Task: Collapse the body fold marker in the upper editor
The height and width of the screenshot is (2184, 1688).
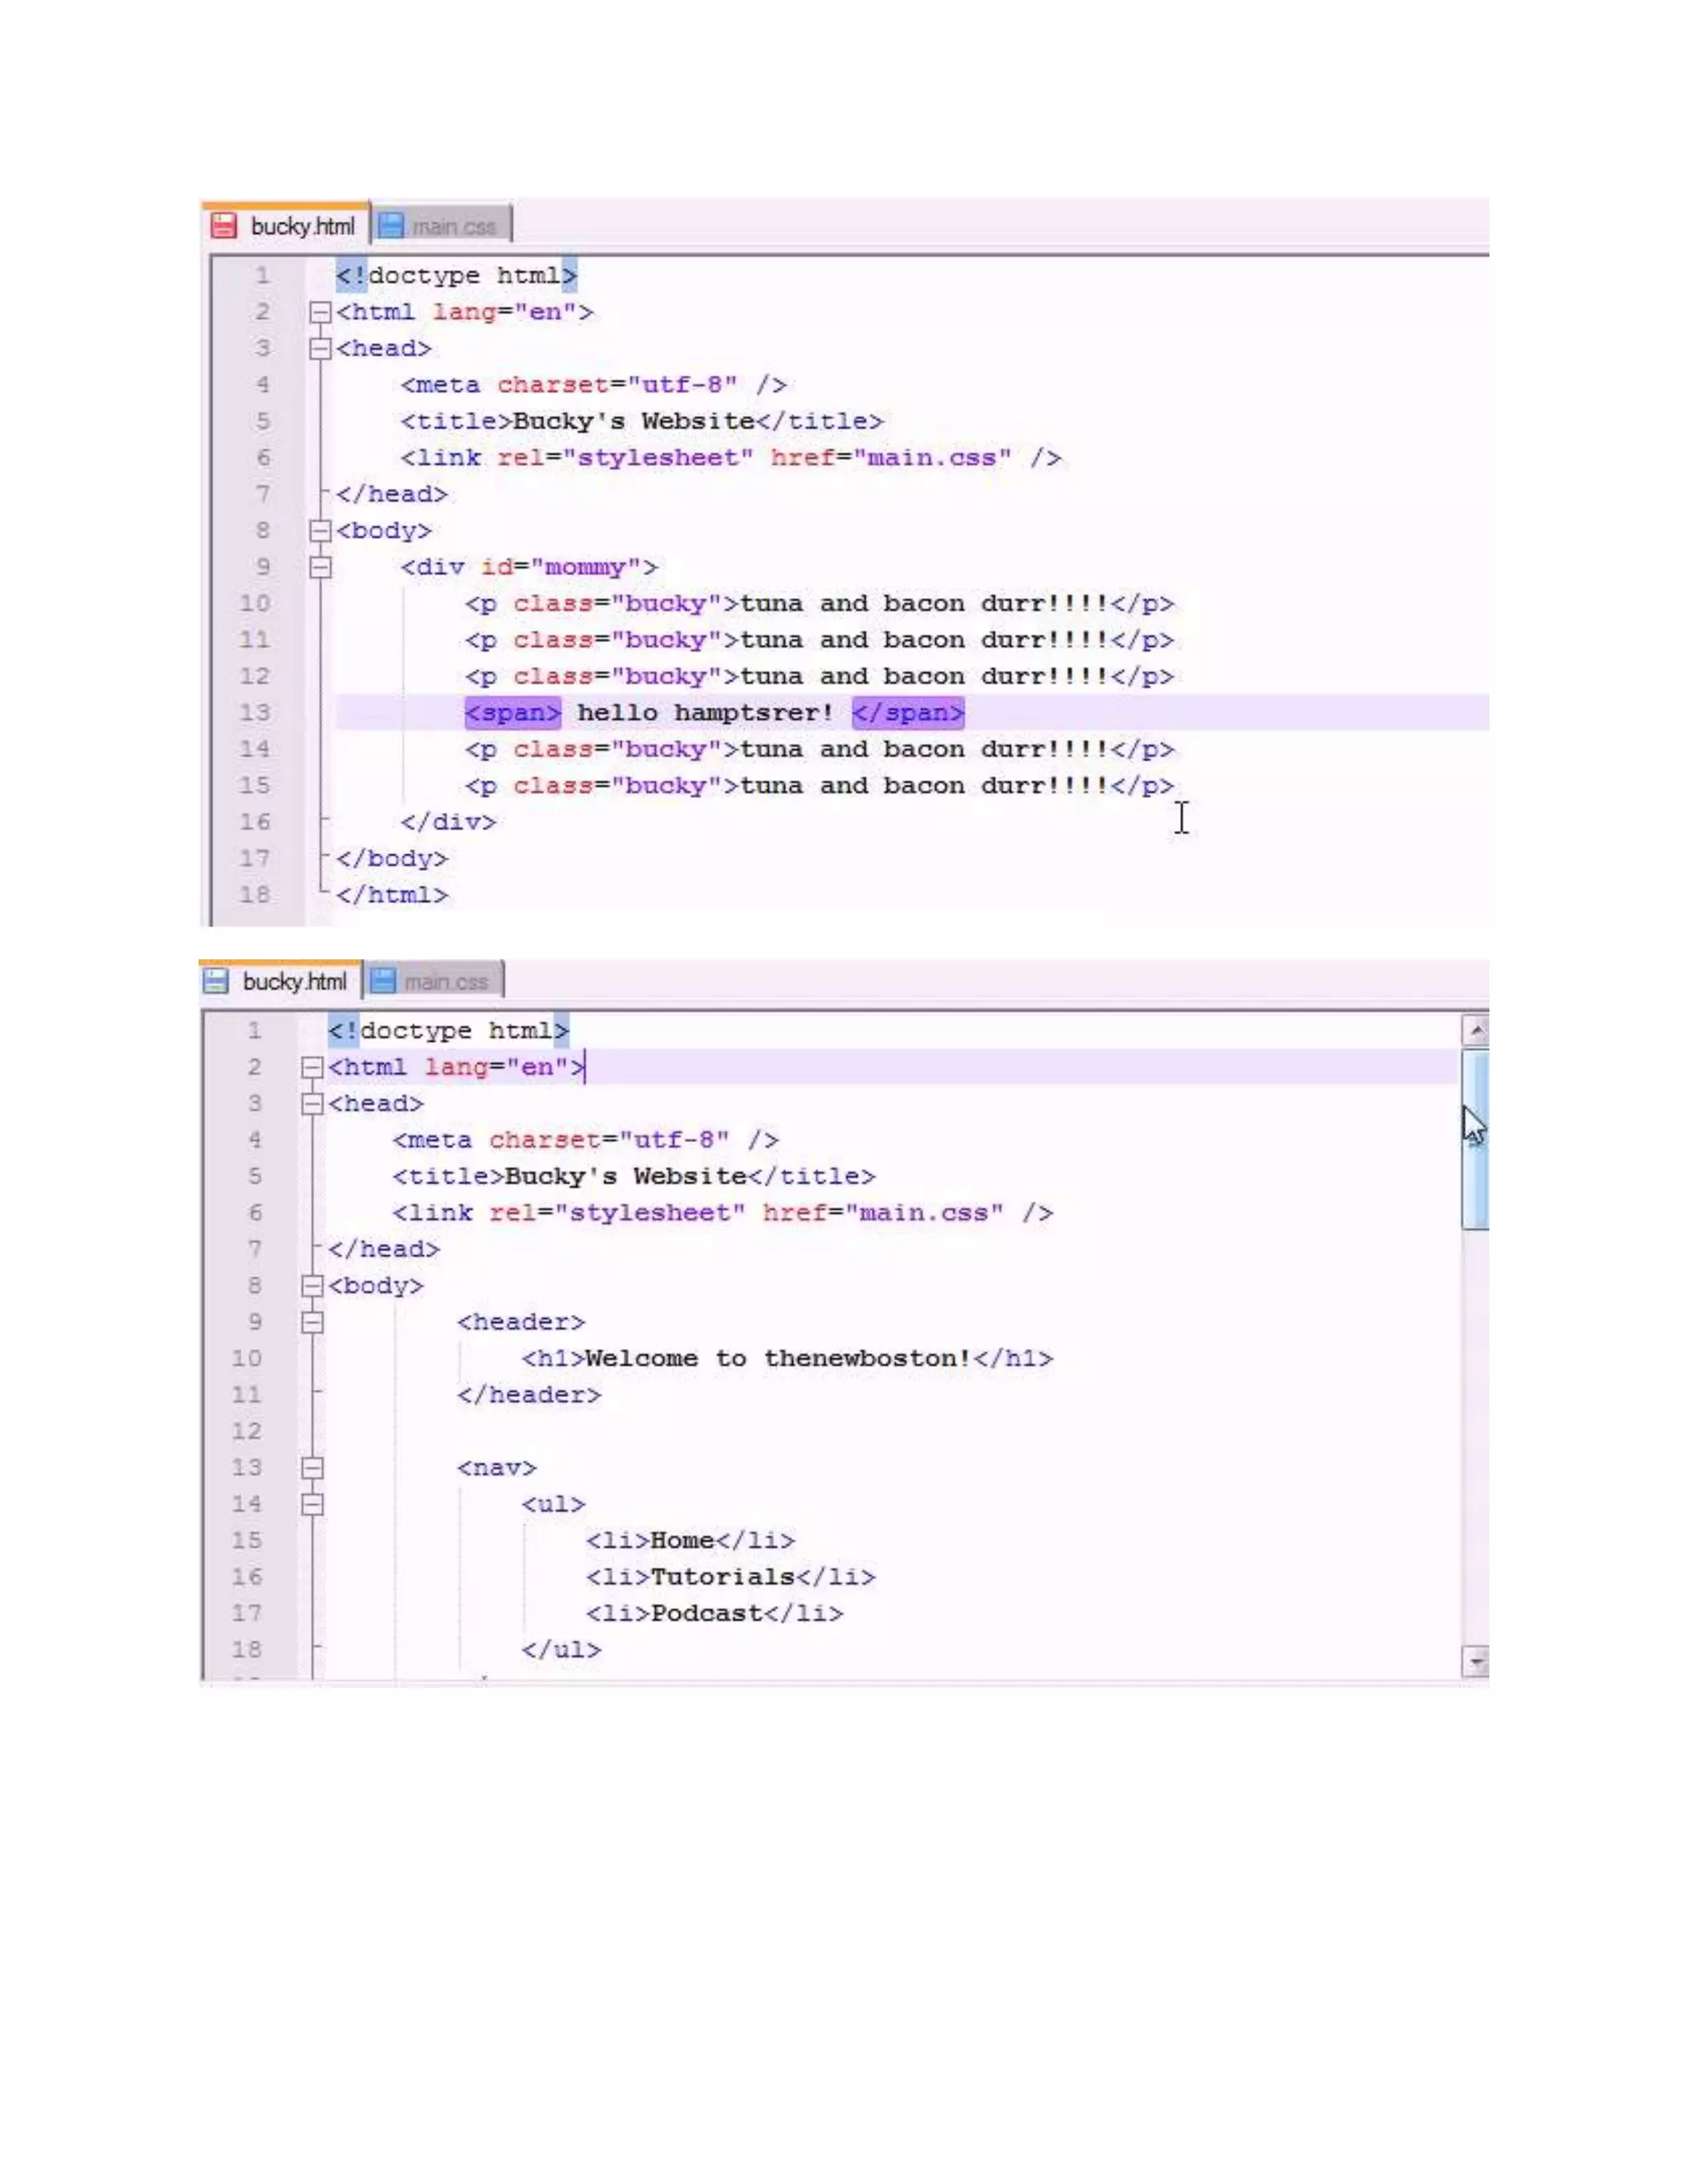Action: [x=320, y=531]
